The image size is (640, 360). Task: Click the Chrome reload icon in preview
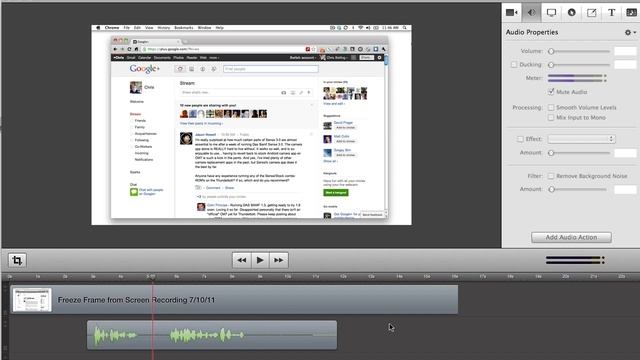129,49
